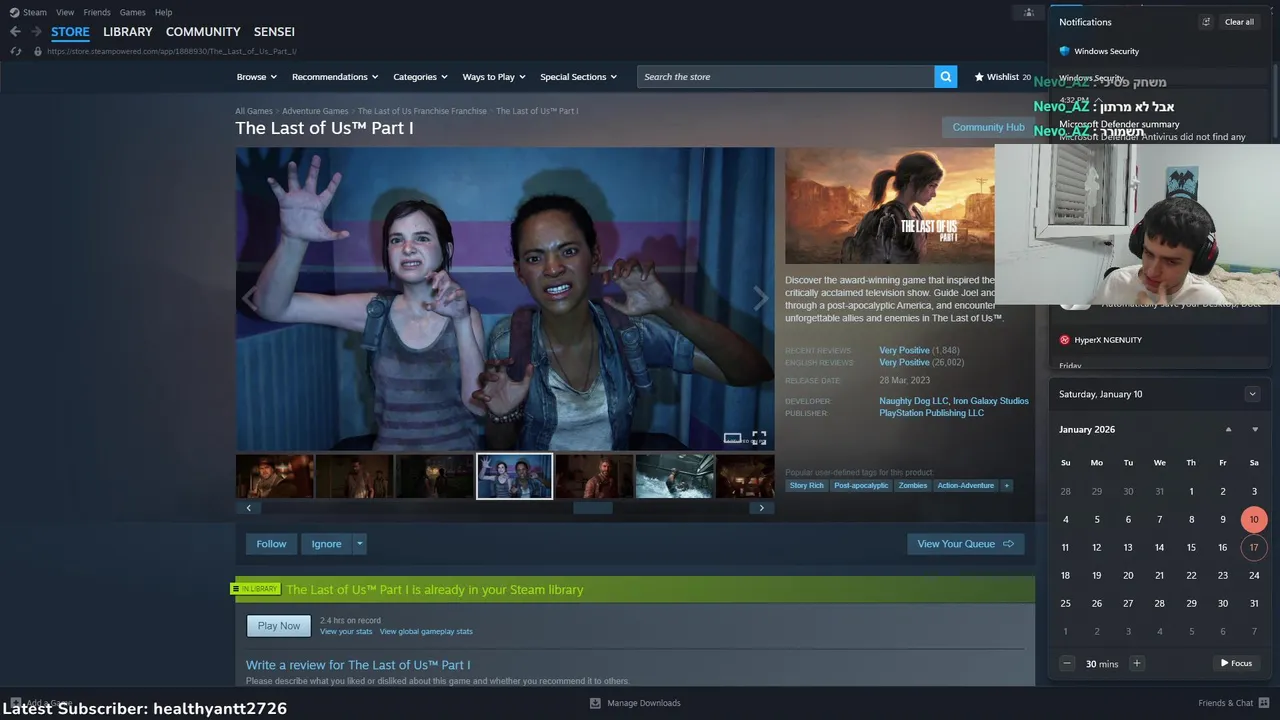Reload the store page with refresh icon

[15, 51]
